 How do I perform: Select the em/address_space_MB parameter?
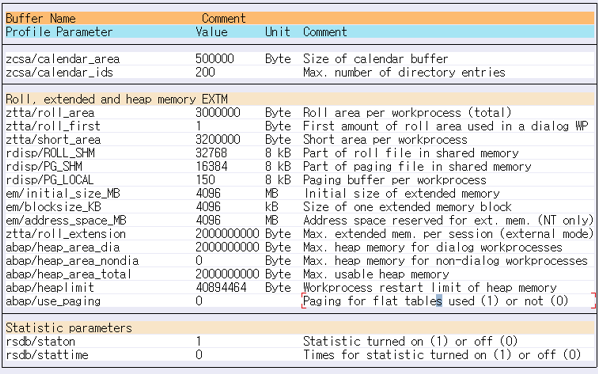click(x=66, y=220)
